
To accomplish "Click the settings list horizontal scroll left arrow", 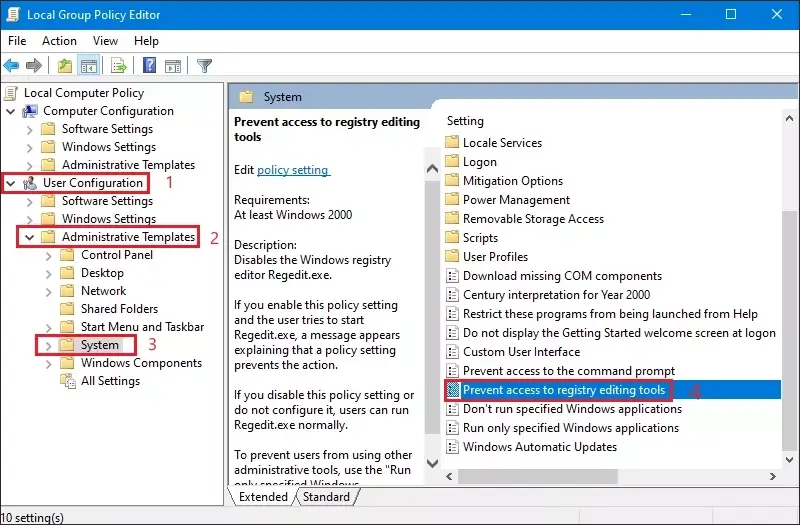I will click(x=449, y=477).
